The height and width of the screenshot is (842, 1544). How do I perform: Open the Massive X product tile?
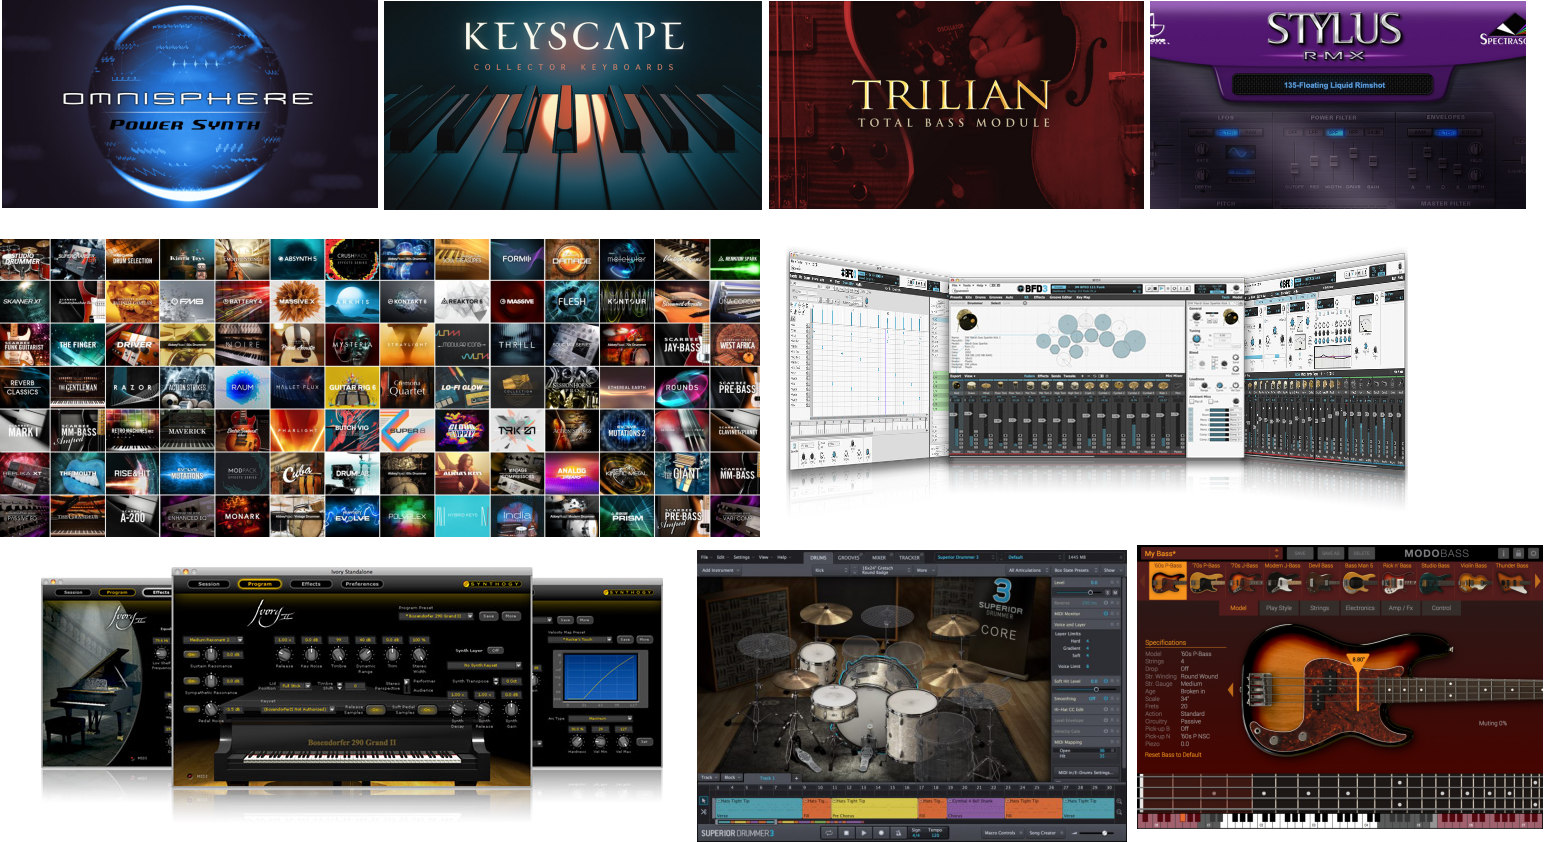[x=297, y=301]
